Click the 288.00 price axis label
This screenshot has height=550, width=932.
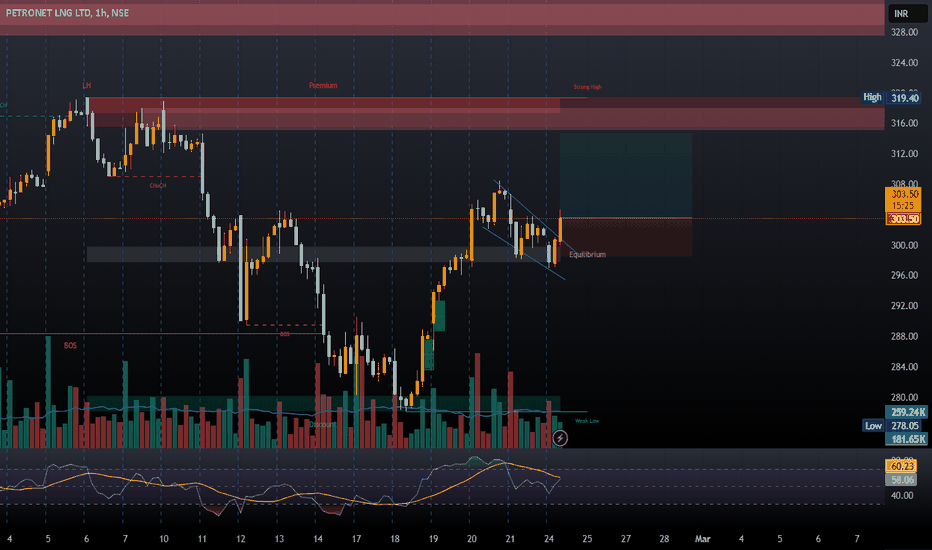click(x=904, y=337)
